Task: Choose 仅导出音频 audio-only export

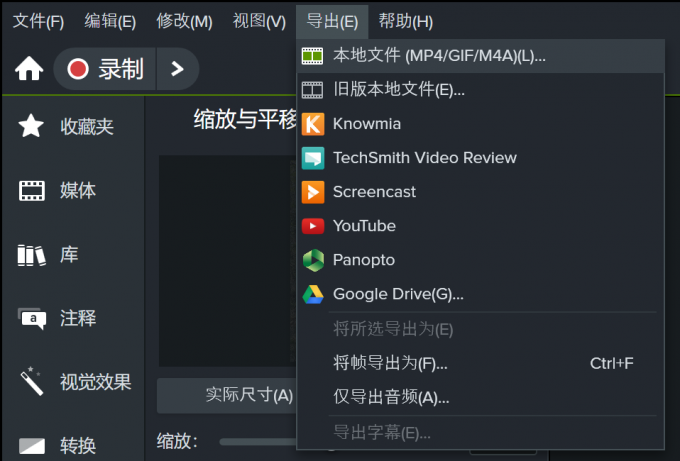Action: (x=391, y=397)
